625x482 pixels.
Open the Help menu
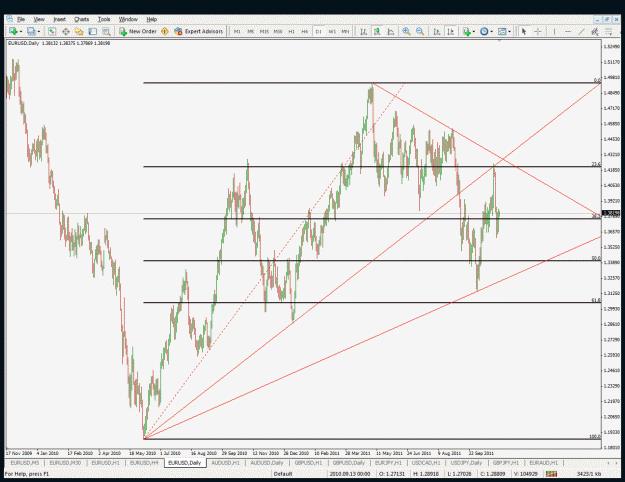(151, 19)
